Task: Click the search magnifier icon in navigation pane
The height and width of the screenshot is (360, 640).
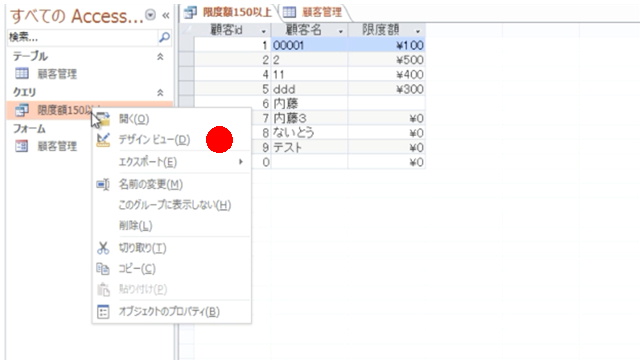Action: pos(164,37)
